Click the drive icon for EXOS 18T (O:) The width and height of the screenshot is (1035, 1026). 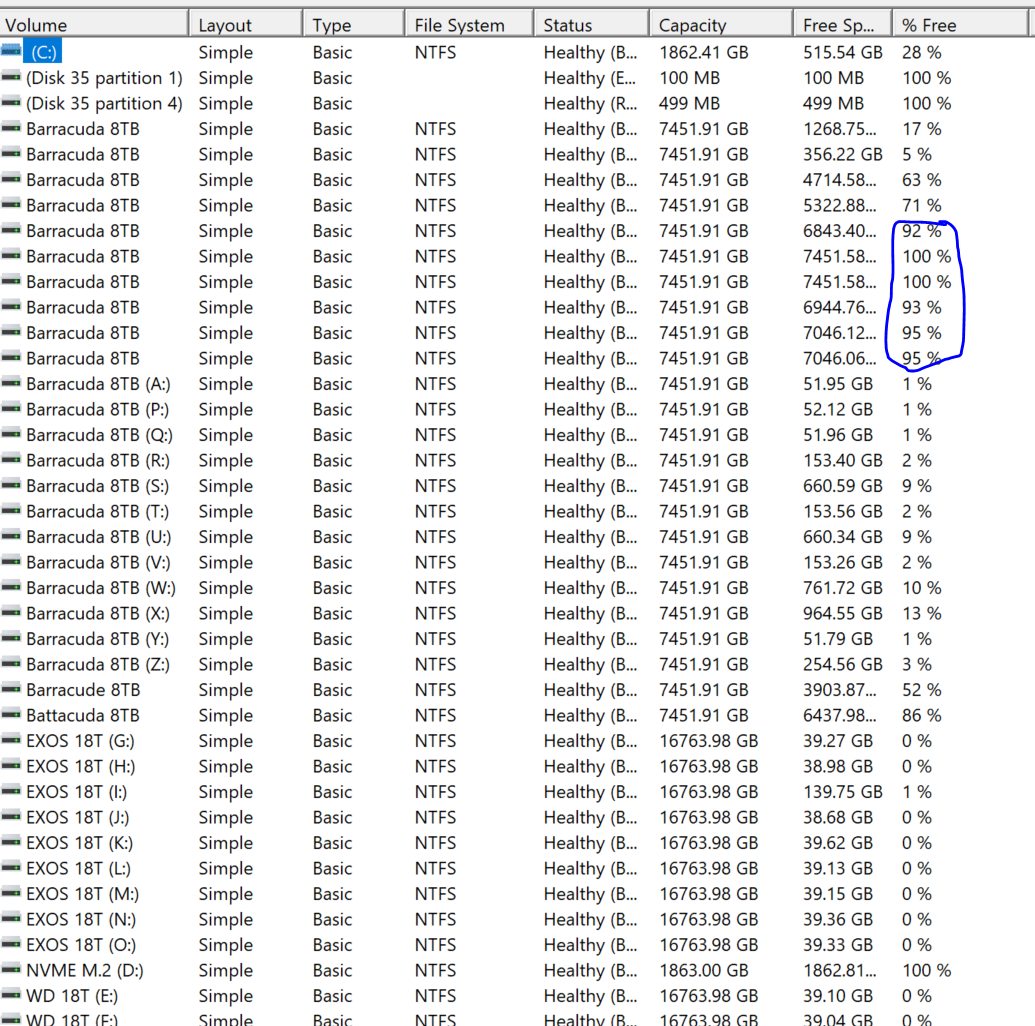(x=12, y=945)
